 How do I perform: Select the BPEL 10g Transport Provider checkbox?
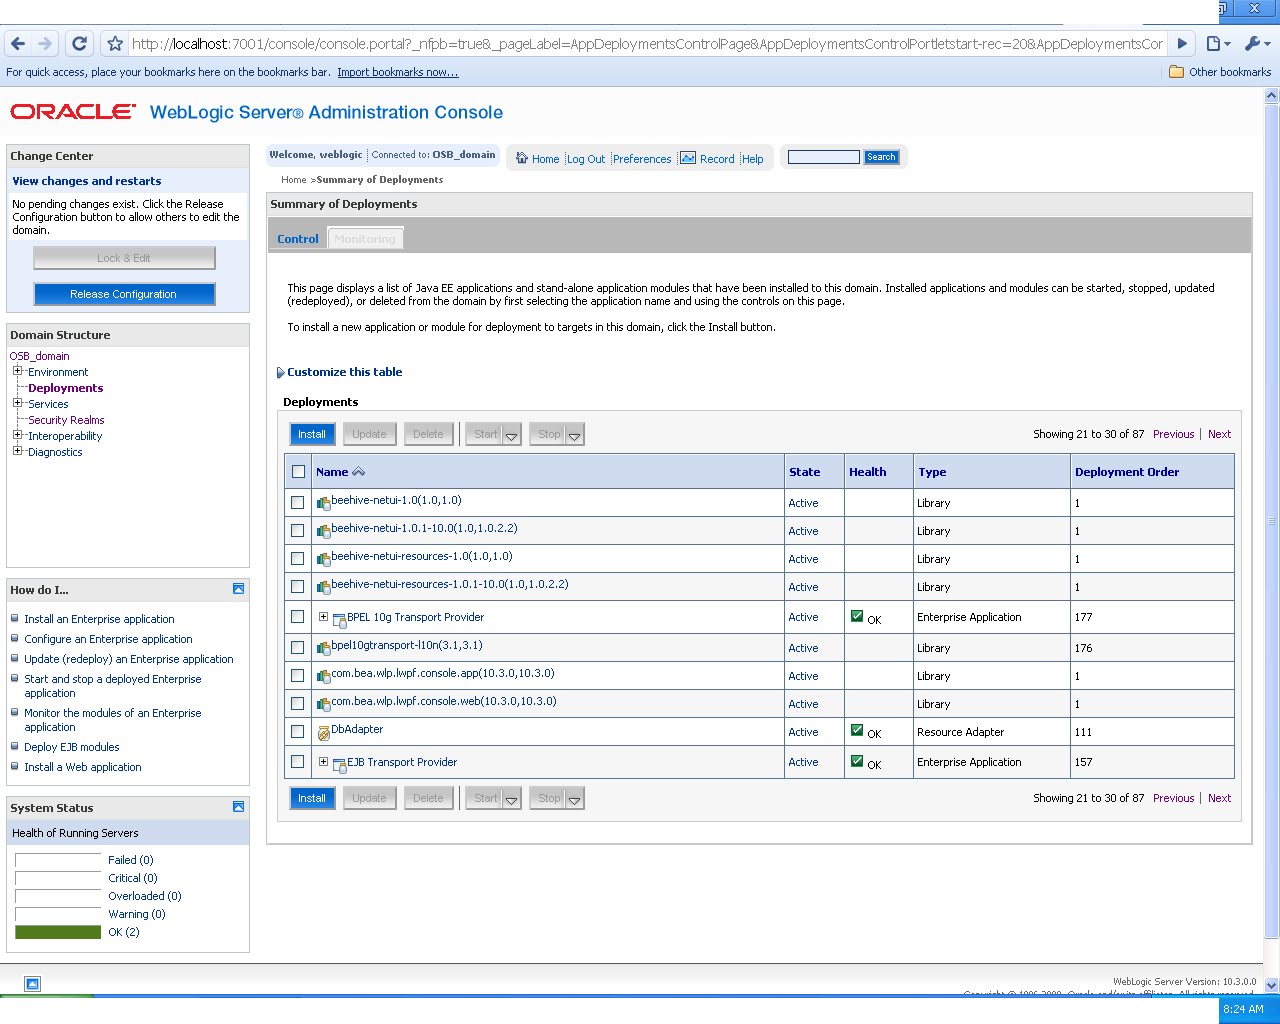point(297,617)
